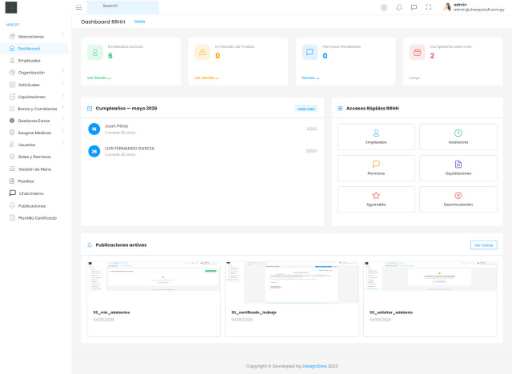Open the Liquidaciones quick access document tile
The image size is (512, 374).
click(458, 167)
